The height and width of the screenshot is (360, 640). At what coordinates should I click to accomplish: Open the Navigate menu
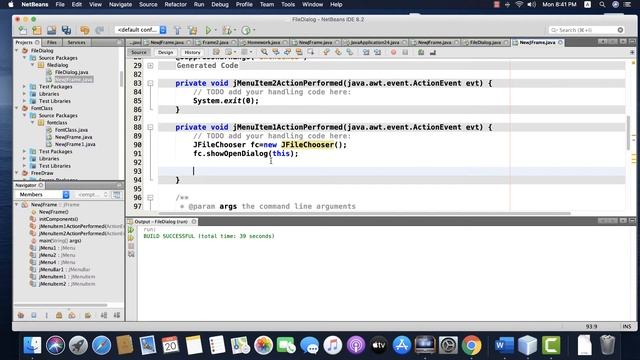coord(120,4)
